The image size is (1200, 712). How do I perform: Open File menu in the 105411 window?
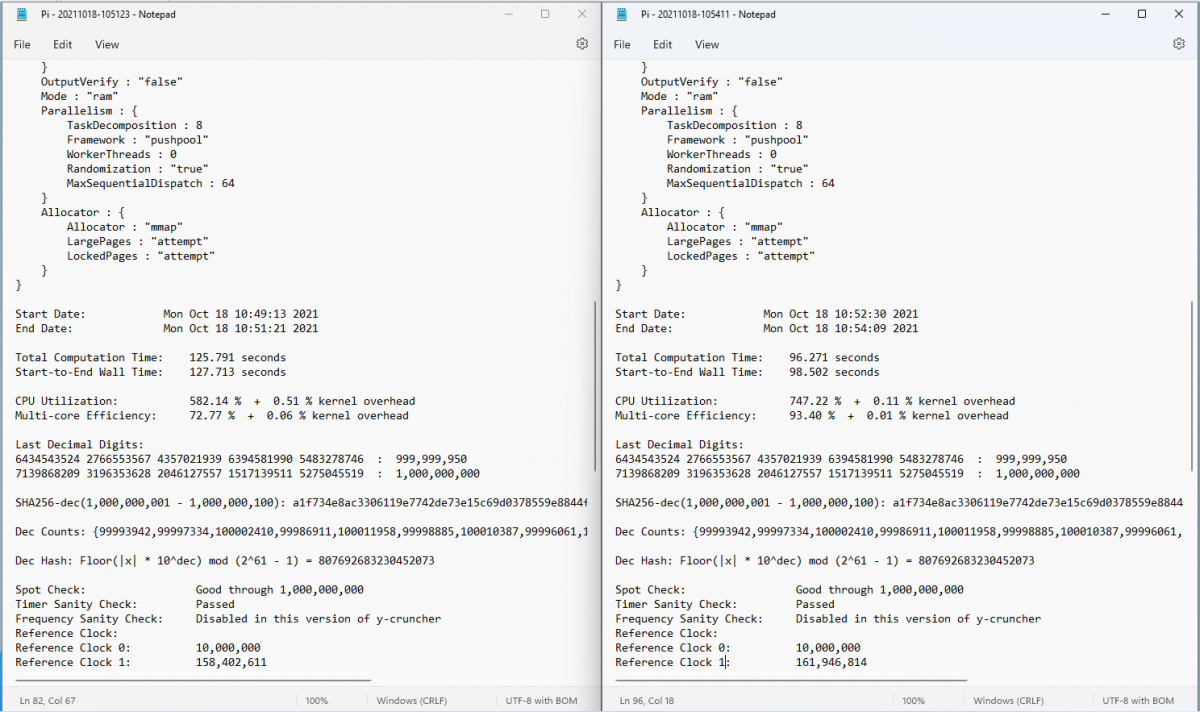pos(622,44)
